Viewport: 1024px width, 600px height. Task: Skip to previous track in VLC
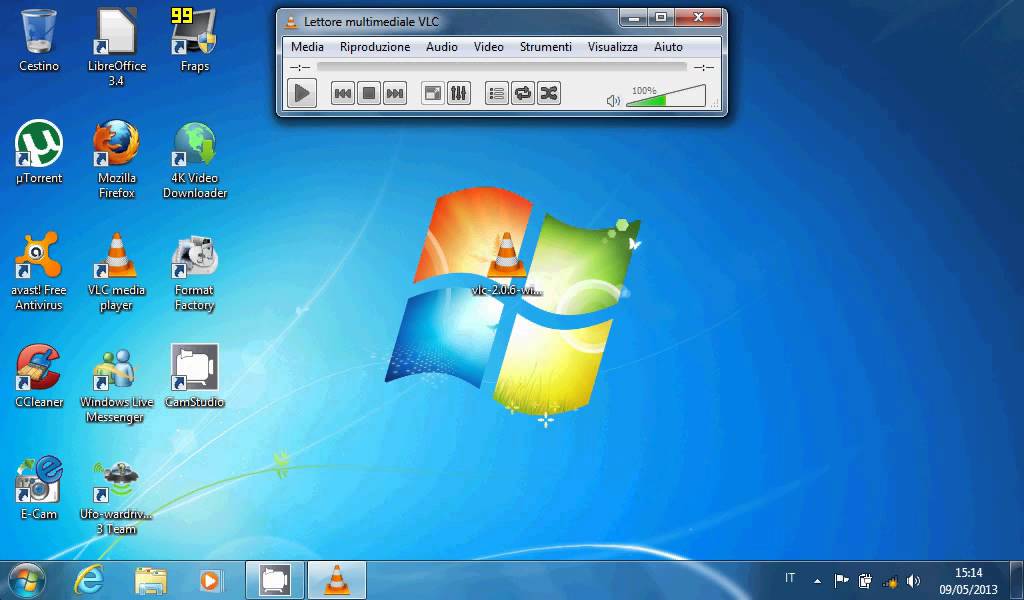pyautogui.click(x=342, y=93)
